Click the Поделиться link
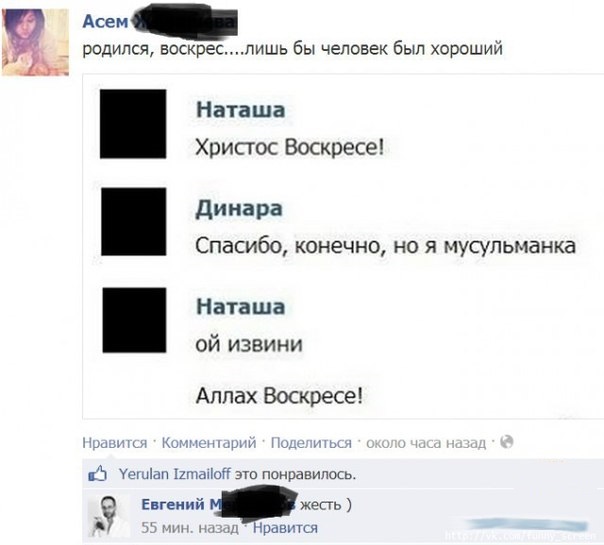The image size is (604, 545). [x=311, y=443]
